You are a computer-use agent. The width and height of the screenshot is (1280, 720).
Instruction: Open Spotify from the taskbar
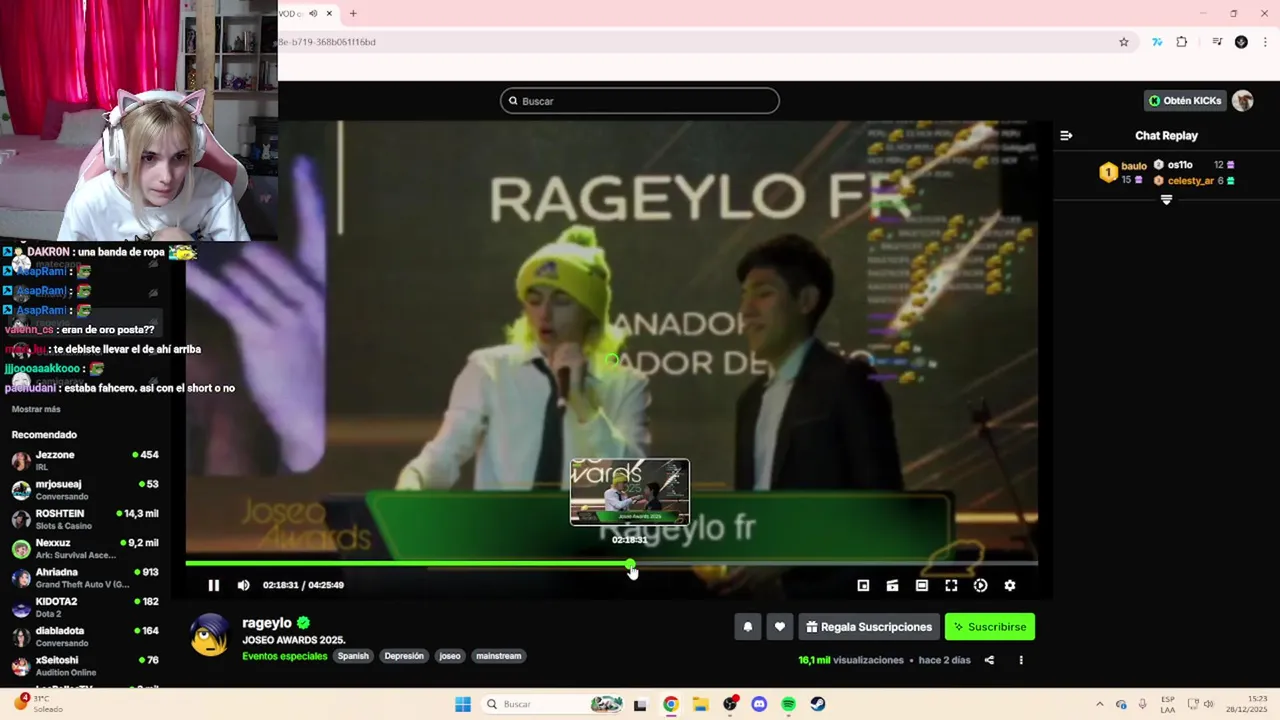pos(788,704)
